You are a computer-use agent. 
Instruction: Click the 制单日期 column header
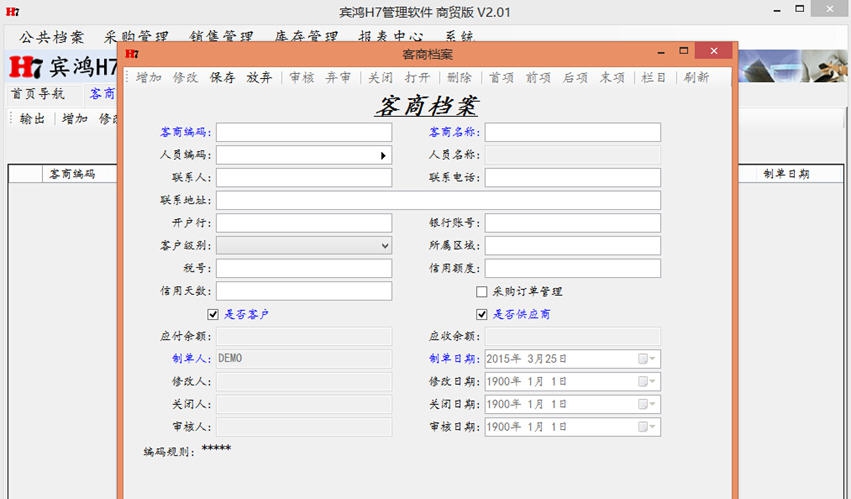click(x=786, y=174)
